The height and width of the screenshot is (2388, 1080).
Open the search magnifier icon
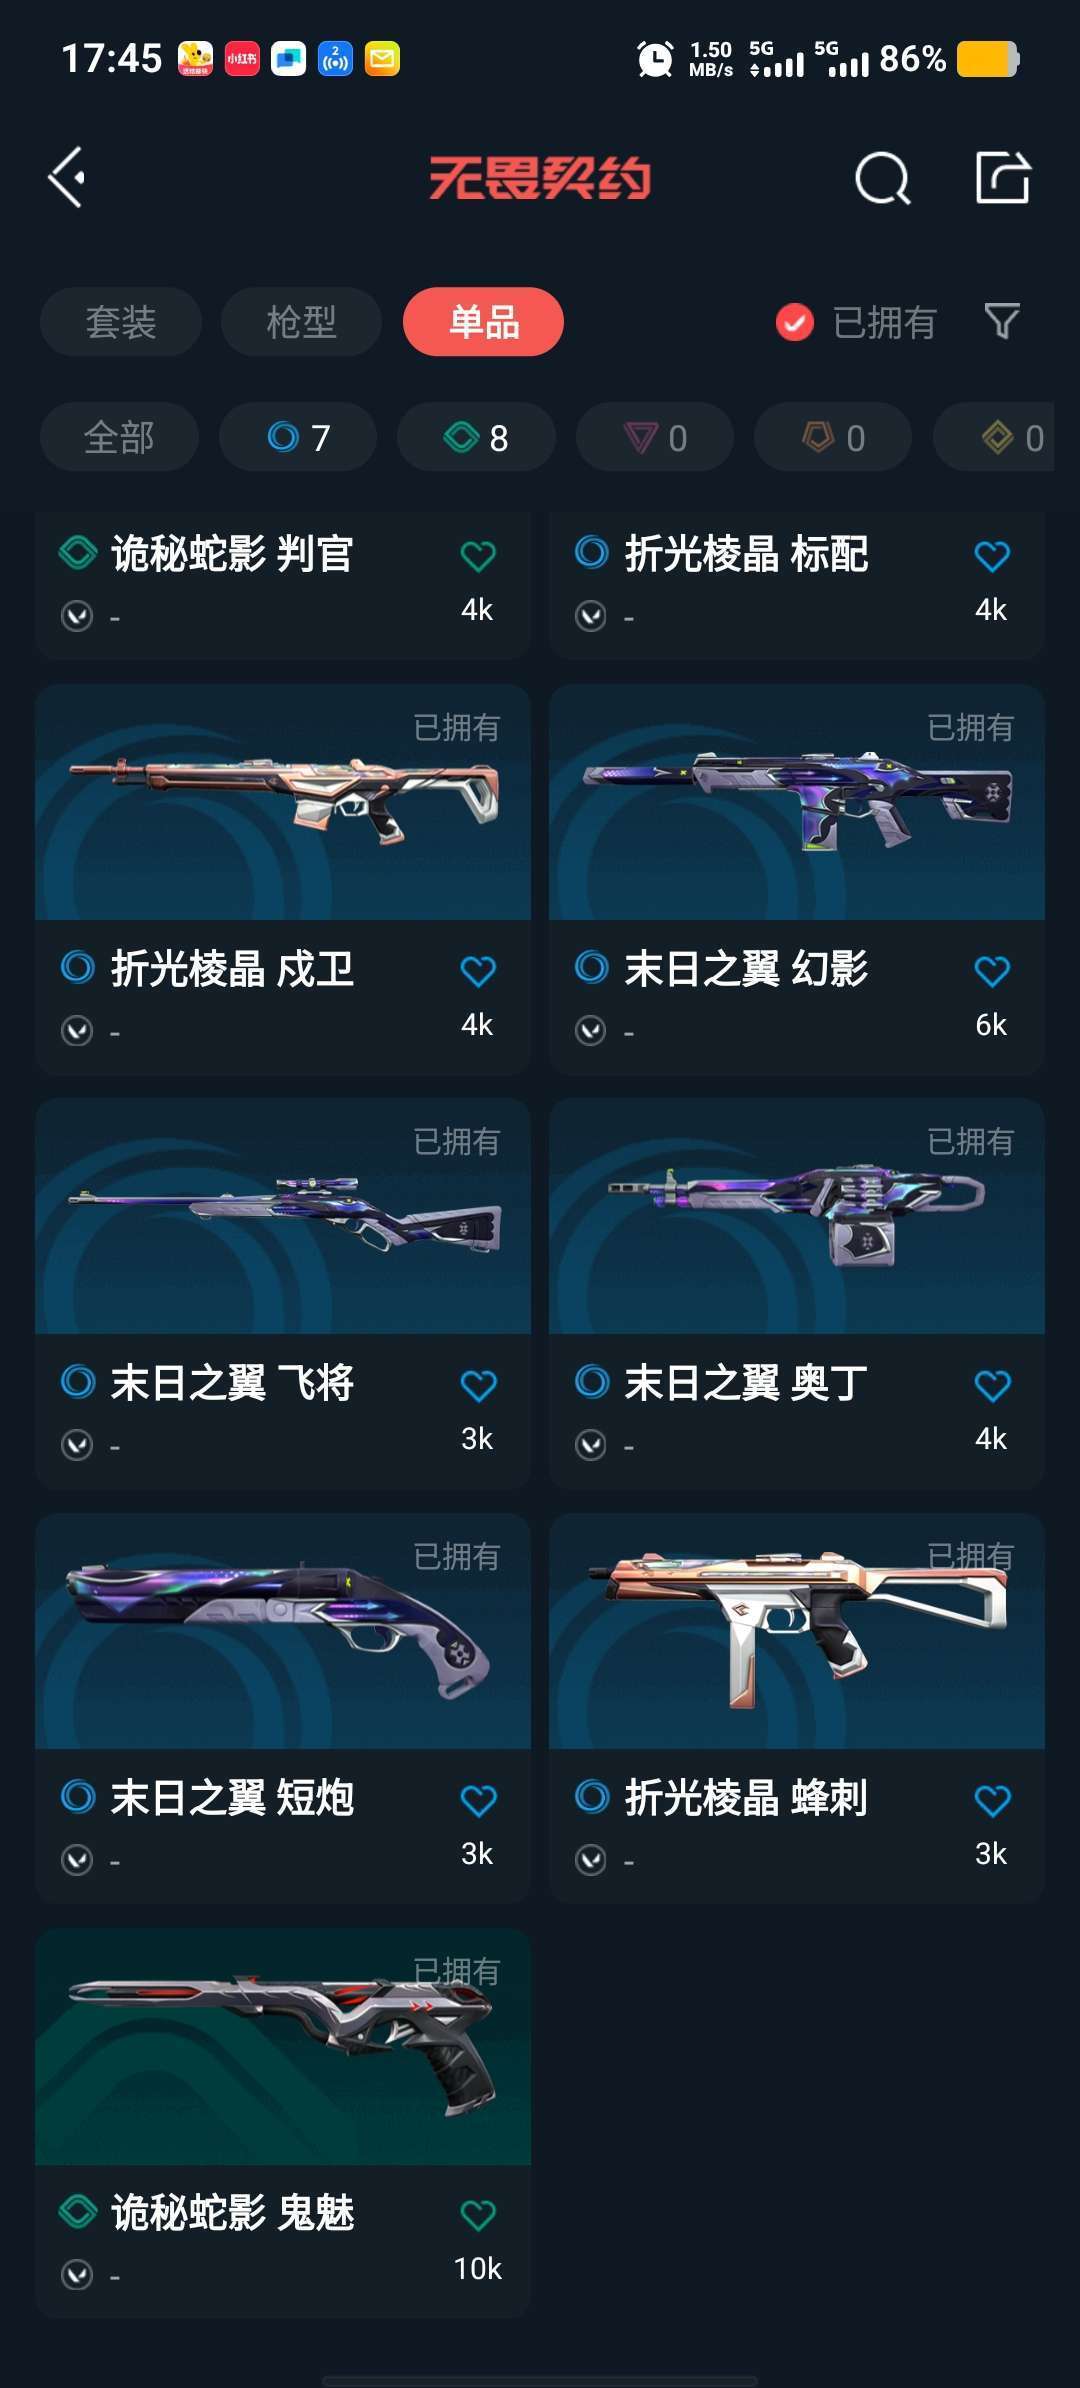[883, 179]
